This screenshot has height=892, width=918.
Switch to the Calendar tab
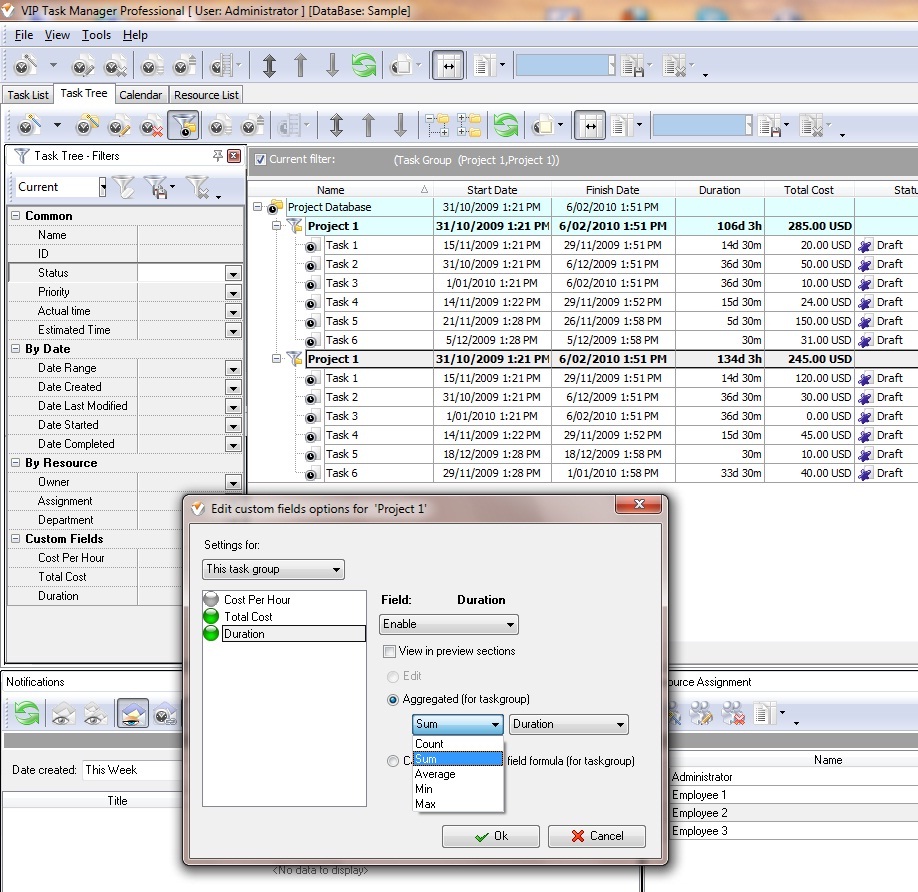point(140,95)
